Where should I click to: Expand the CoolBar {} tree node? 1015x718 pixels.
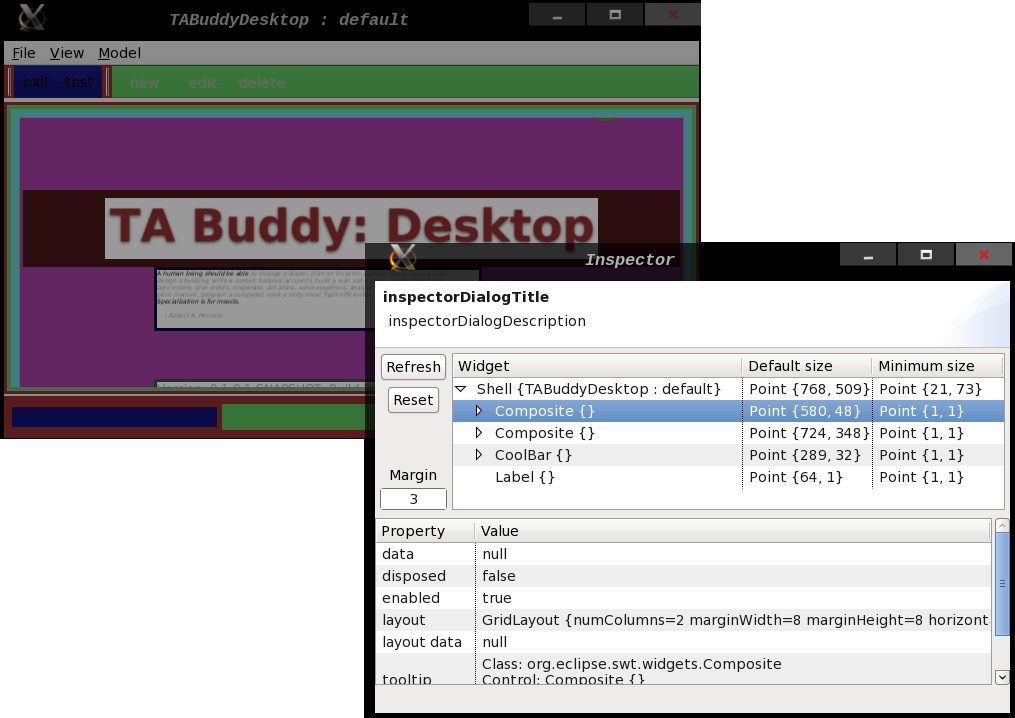click(479, 455)
